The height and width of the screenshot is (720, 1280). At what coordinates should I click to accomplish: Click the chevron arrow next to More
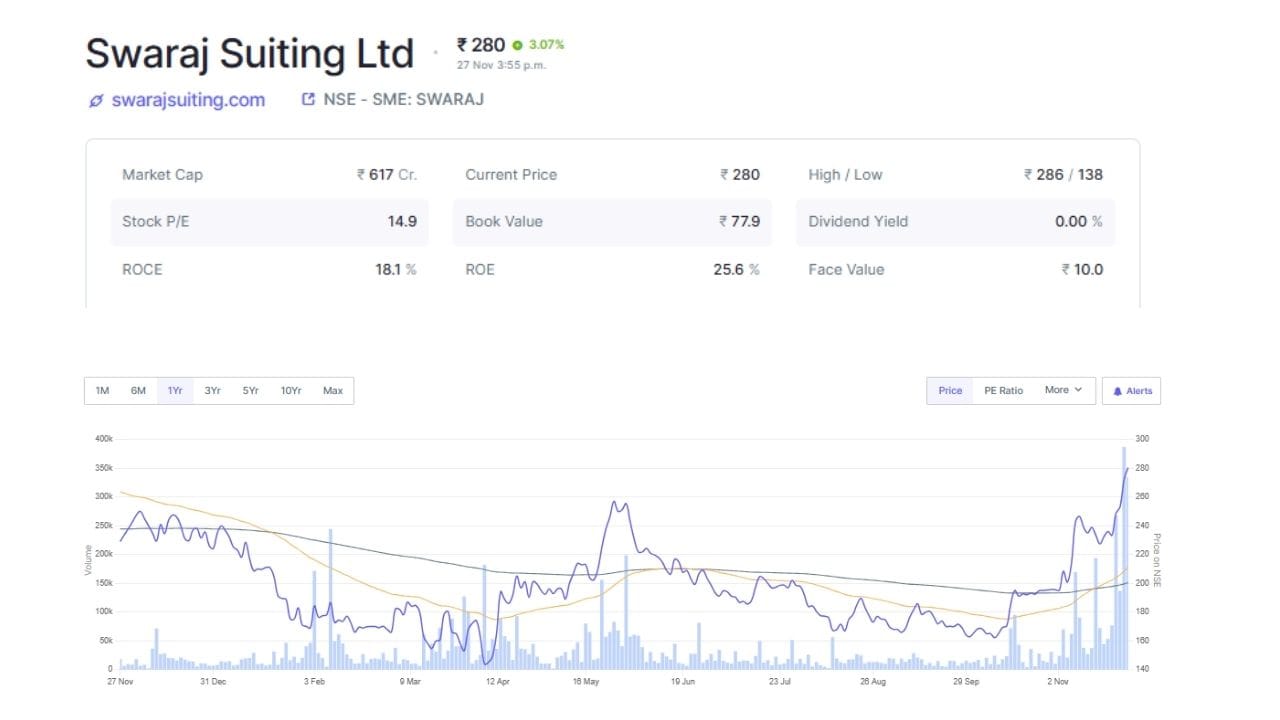[1078, 390]
